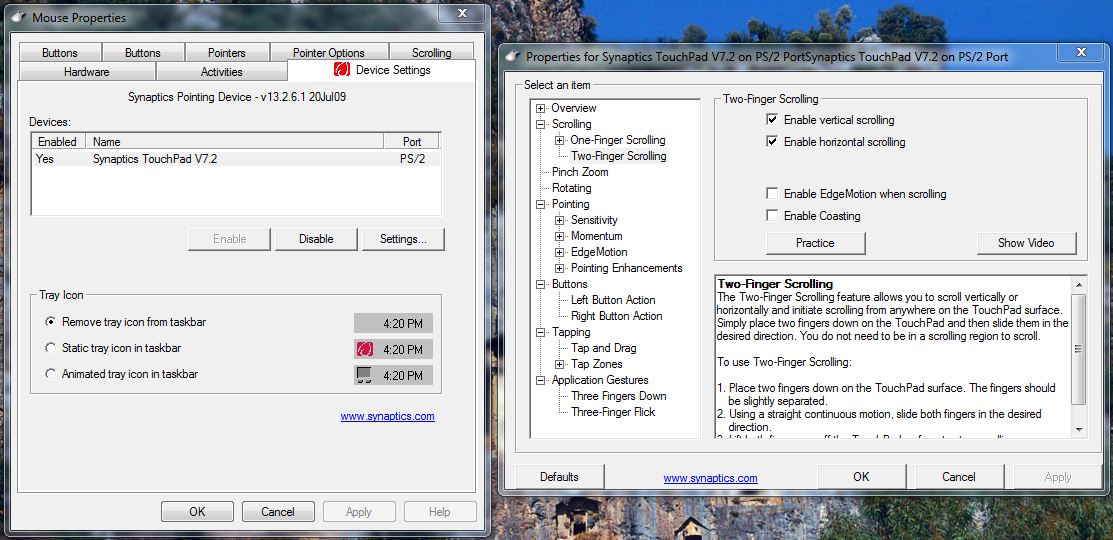Click the Enabled column header
The width and height of the screenshot is (1113, 540).
(60, 142)
